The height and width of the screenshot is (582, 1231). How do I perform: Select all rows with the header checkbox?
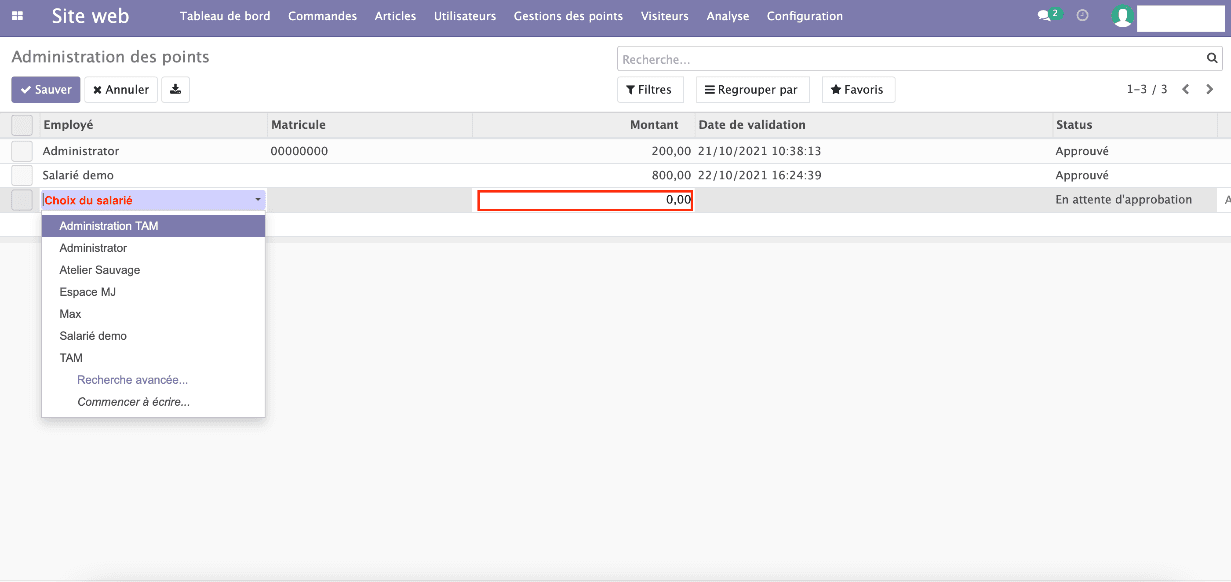pos(21,124)
